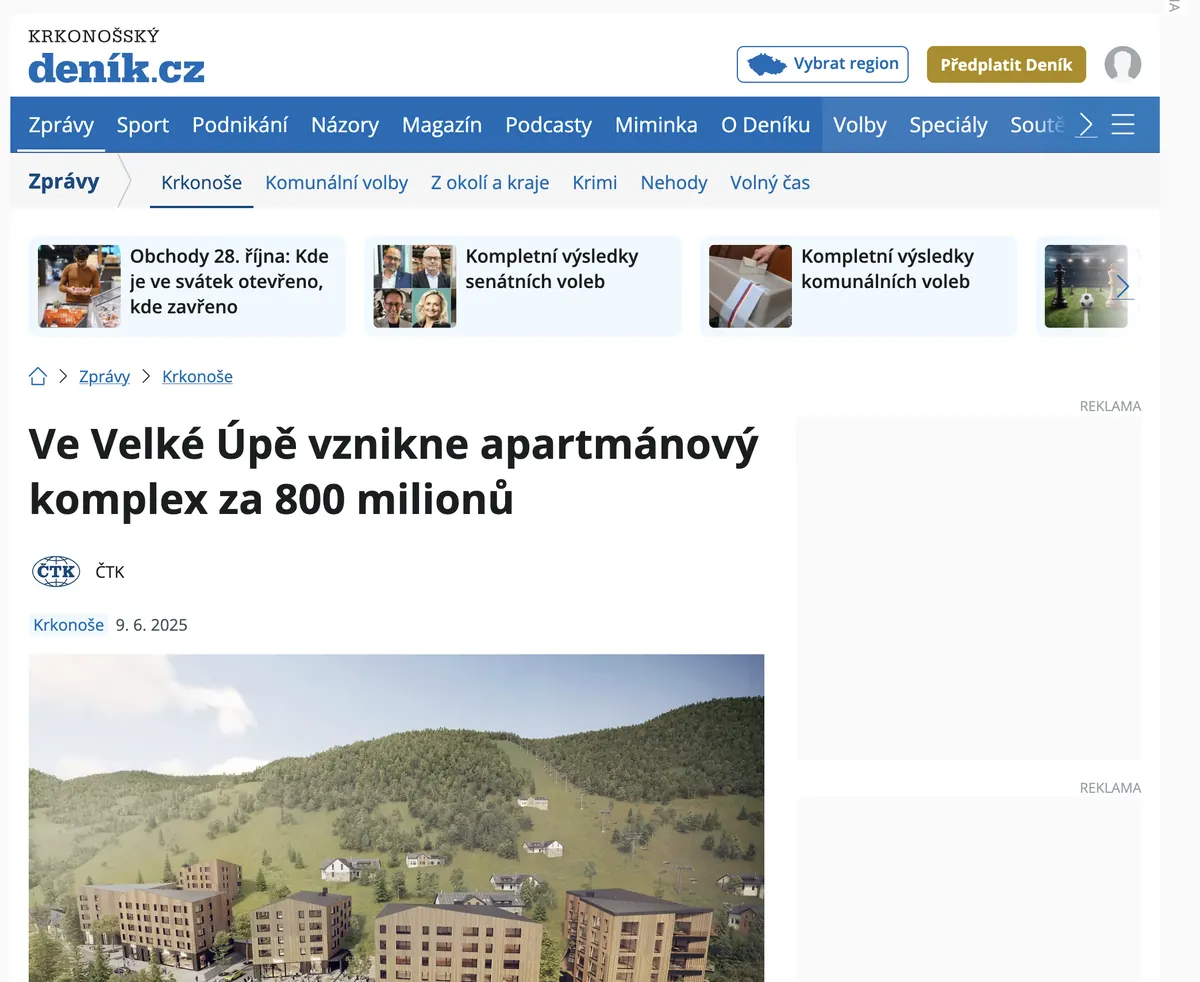Click the user profile avatar icon
Viewport: 1200px width, 982px height.
point(1123,64)
